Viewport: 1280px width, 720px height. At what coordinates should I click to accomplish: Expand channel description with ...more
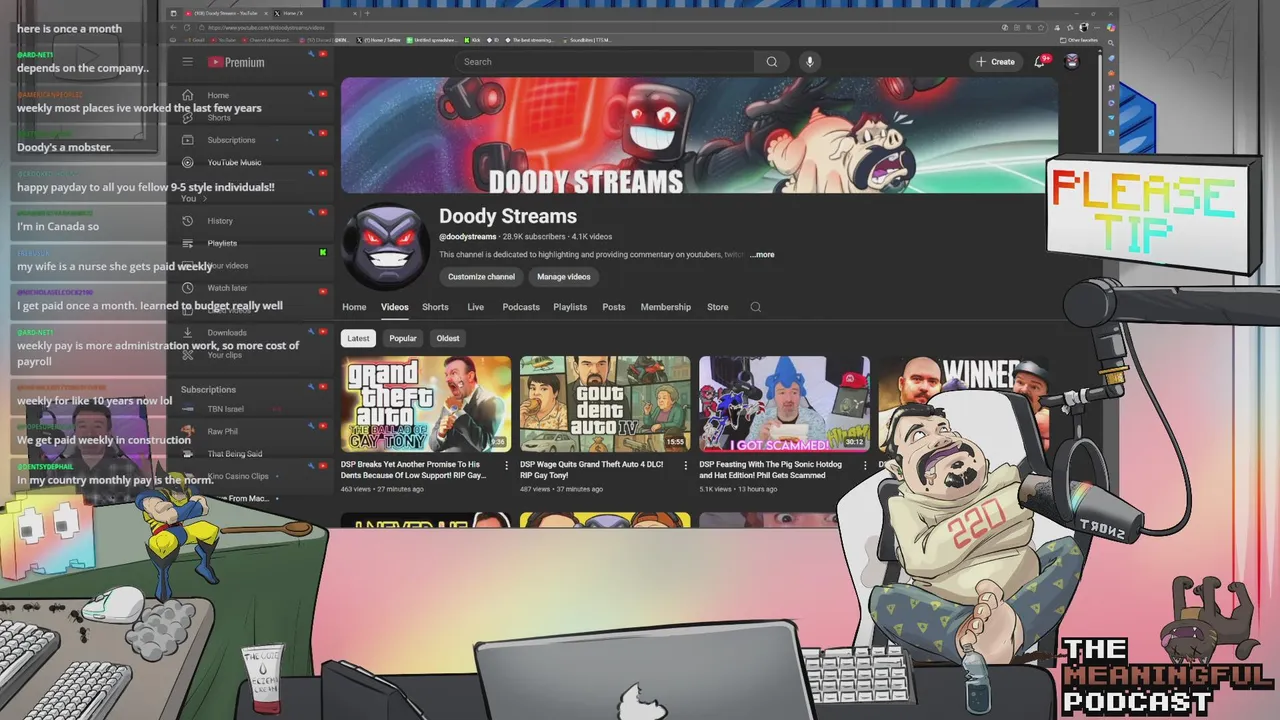[x=762, y=255]
